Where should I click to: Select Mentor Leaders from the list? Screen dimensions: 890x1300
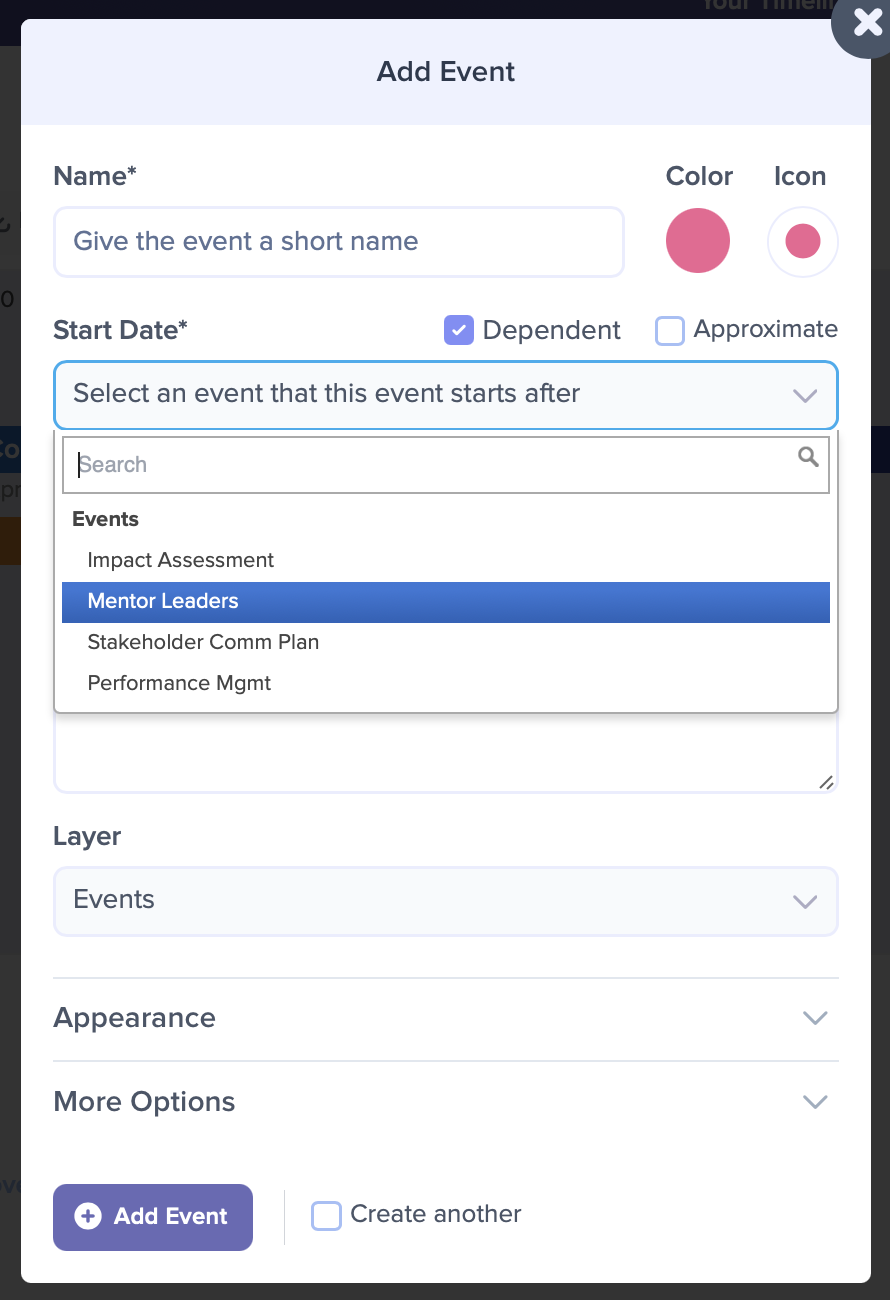(445, 602)
